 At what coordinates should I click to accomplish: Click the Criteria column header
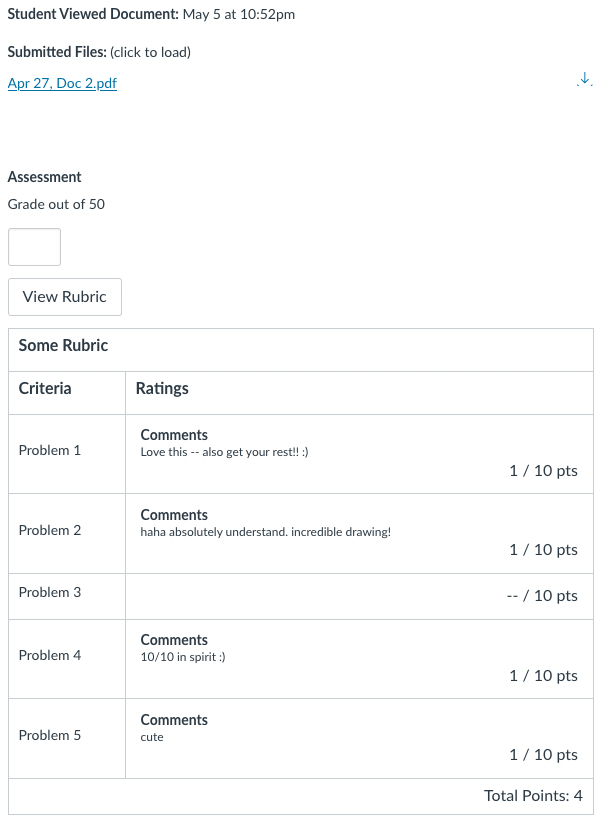(x=45, y=389)
